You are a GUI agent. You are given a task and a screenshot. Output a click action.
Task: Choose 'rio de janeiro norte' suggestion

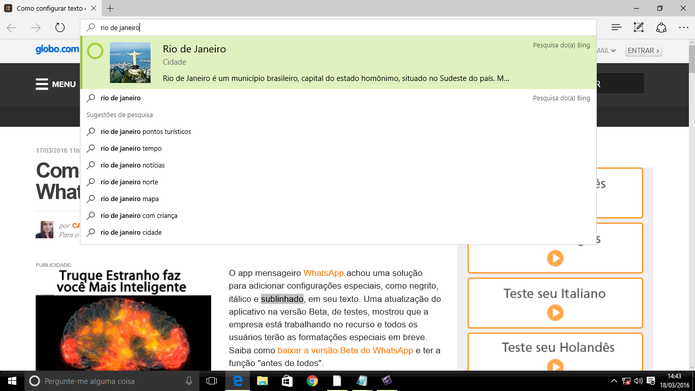tap(338, 182)
